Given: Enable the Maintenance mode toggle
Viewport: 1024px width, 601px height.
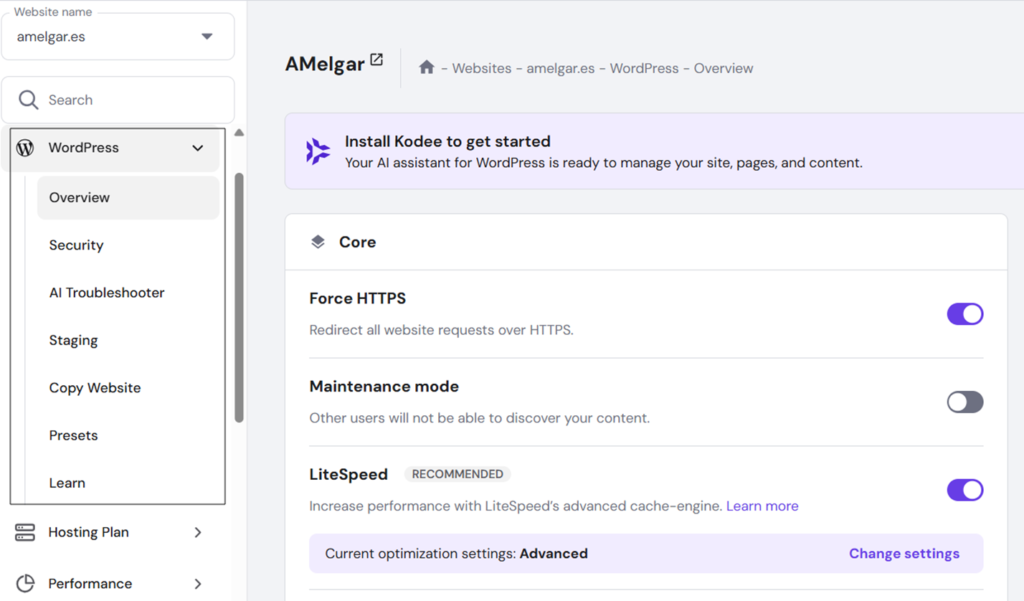Looking at the screenshot, I should (x=965, y=402).
